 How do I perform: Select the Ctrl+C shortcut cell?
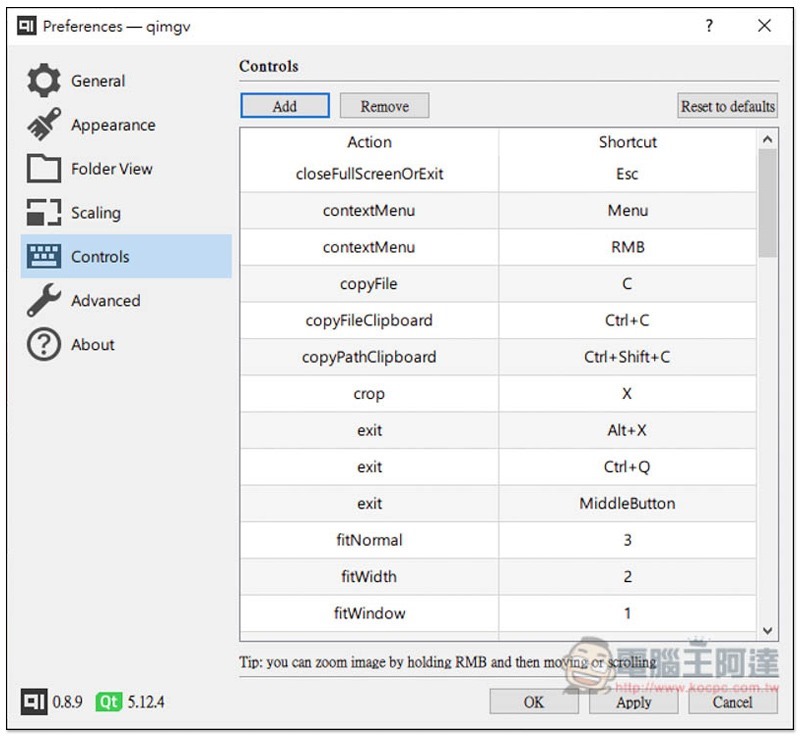[x=628, y=321]
